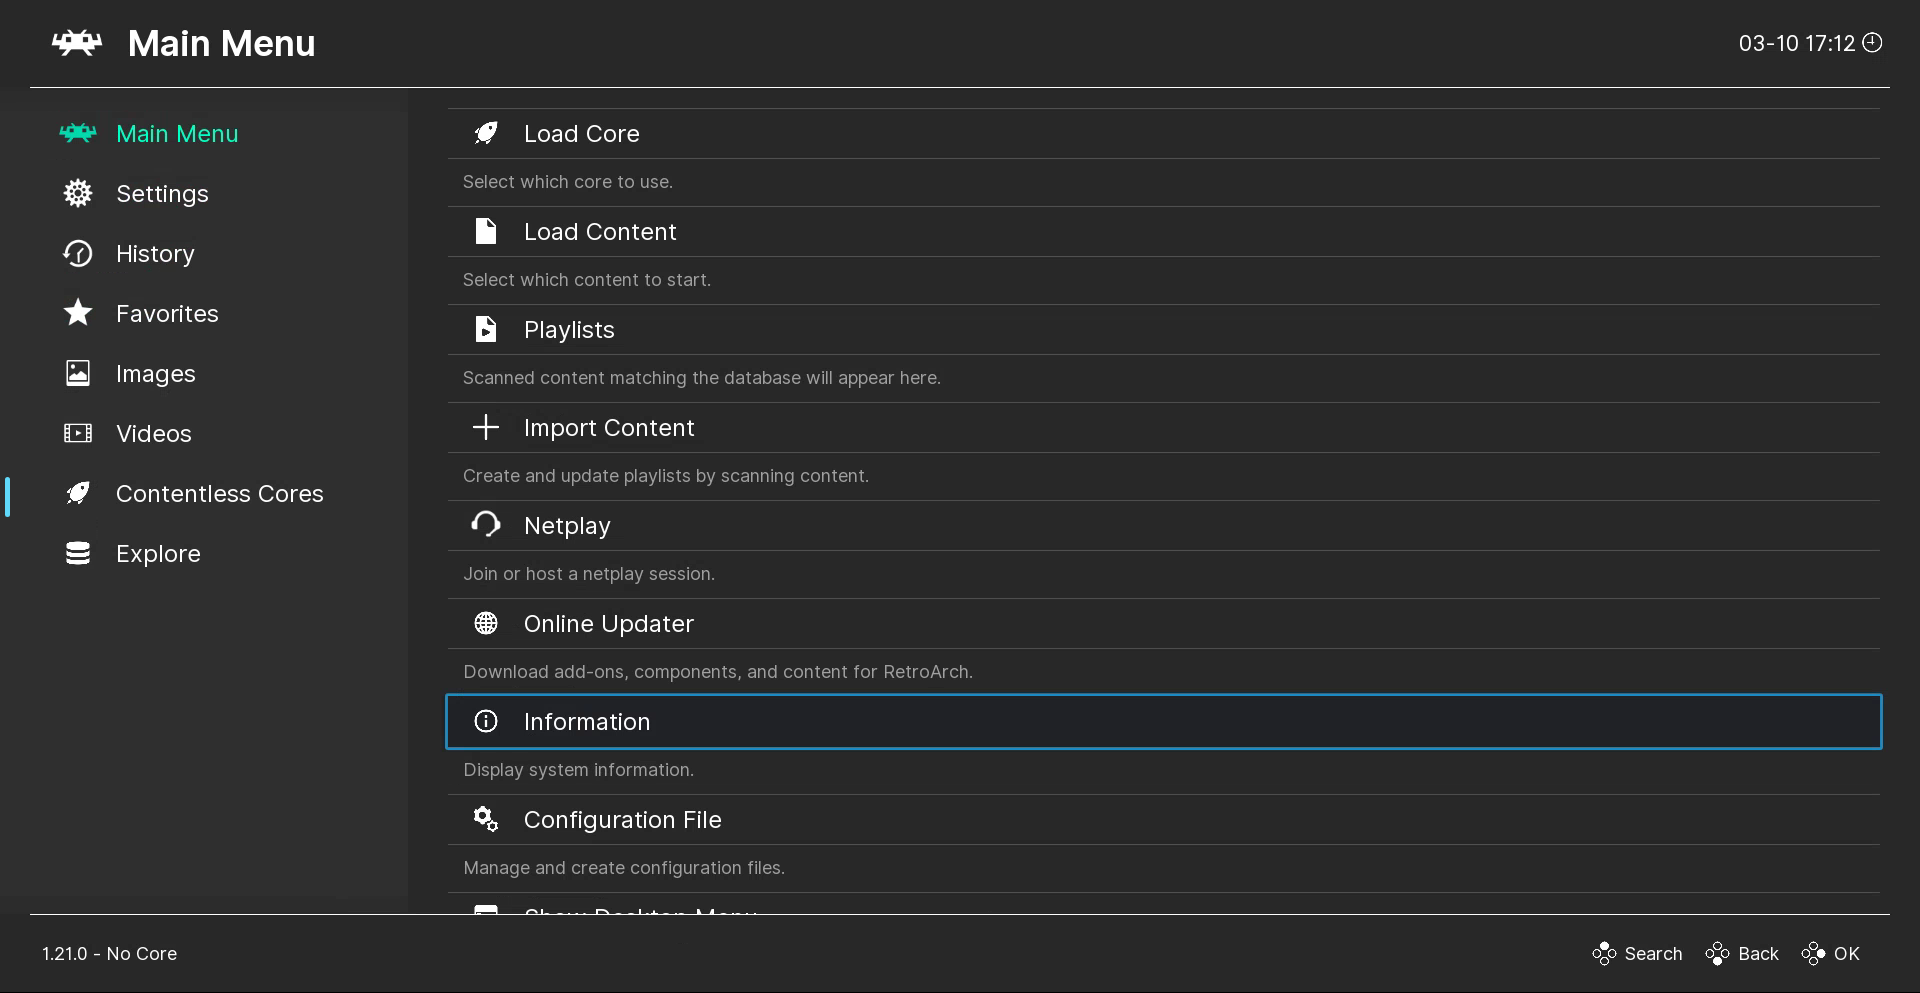Image resolution: width=1920 pixels, height=993 pixels.
Task: Click the headset icon for Netplay
Action: 486,525
